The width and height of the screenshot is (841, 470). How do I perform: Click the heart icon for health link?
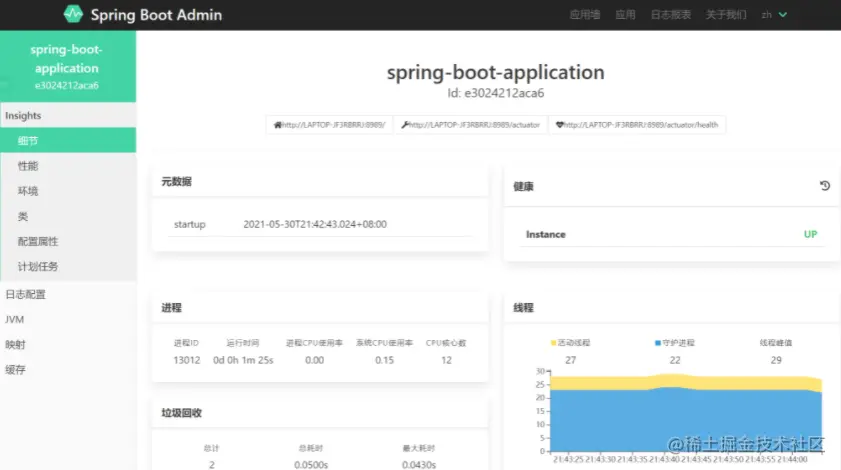tap(559, 125)
